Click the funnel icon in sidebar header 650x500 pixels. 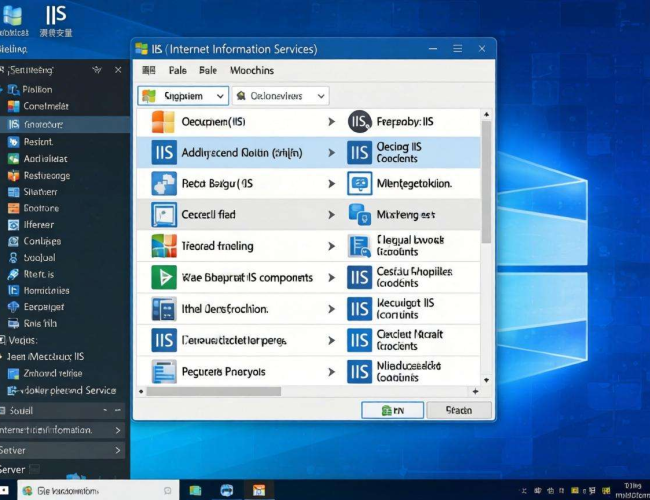97,70
